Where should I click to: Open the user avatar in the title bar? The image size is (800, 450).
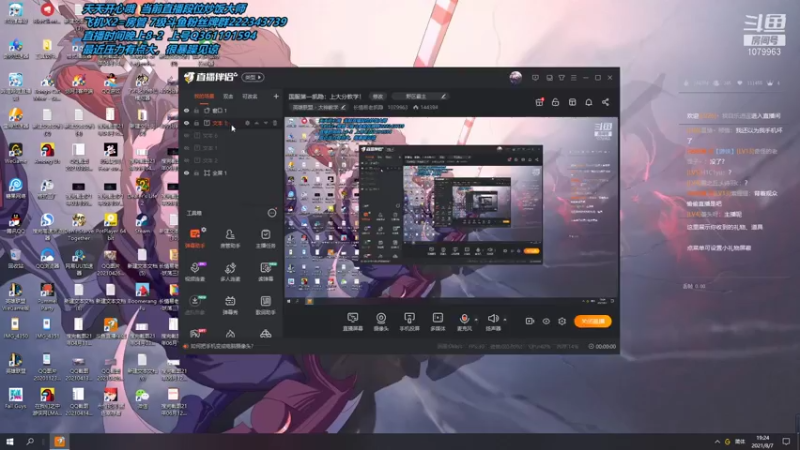516,78
